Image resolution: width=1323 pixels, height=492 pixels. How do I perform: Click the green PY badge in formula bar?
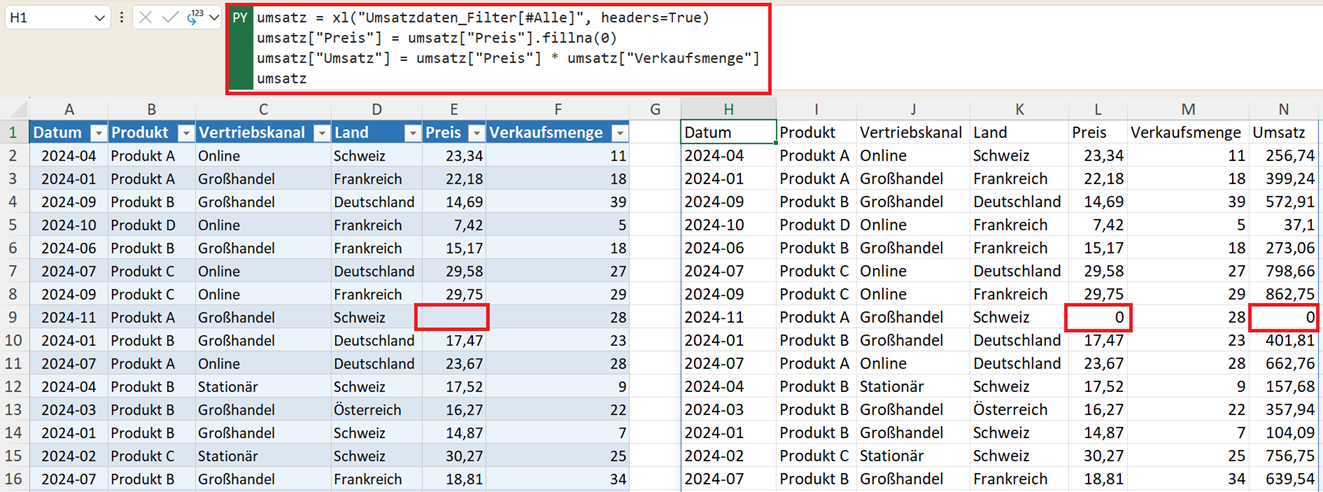coord(240,48)
